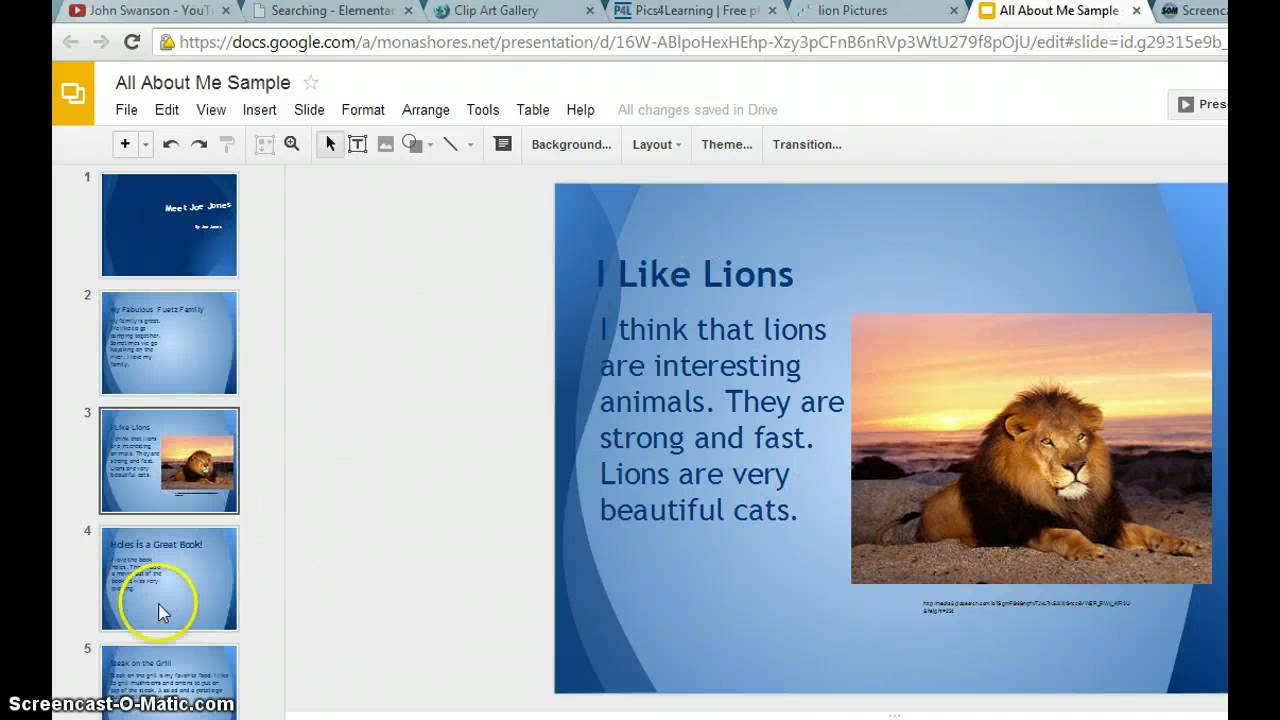
Task: Open the Layout dropdown
Action: [x=657, y=145]
